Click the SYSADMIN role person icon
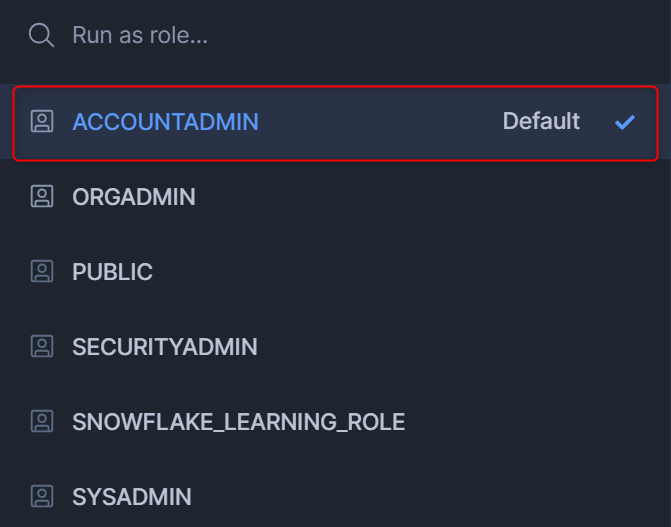The height and width of the screenshot is (527, 671). click(42, 496)
